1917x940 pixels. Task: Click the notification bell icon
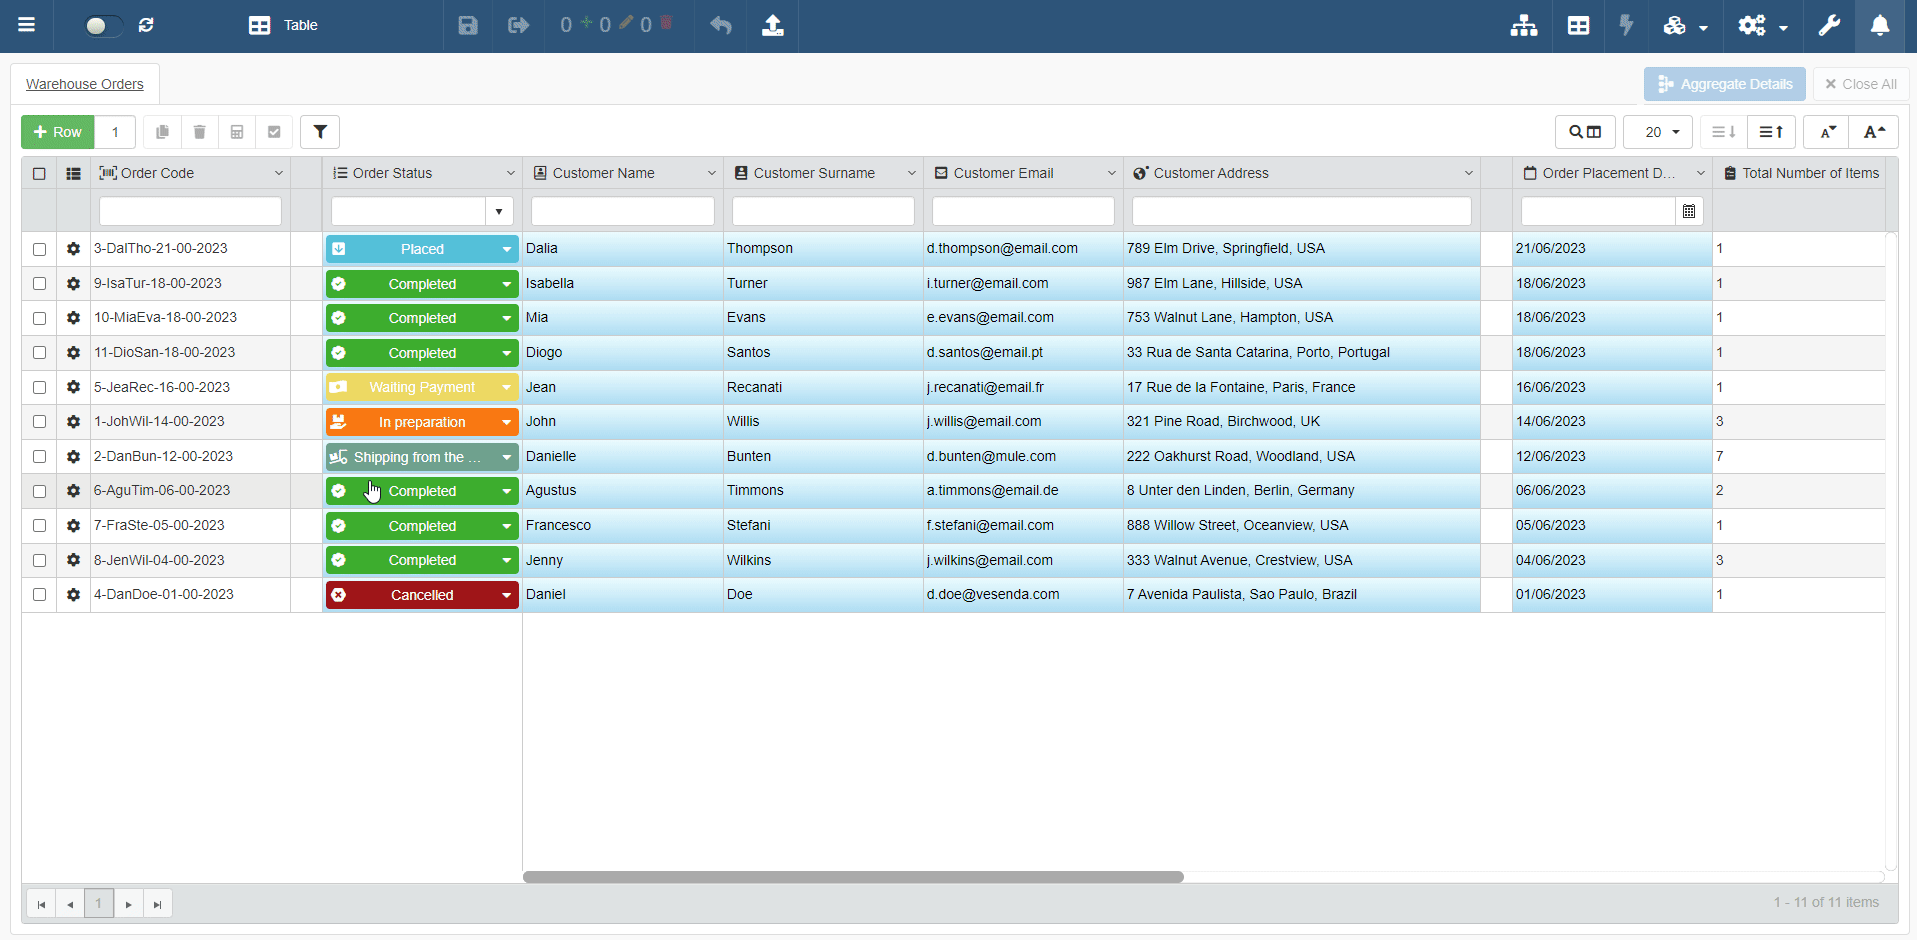tap(1879, 26)
